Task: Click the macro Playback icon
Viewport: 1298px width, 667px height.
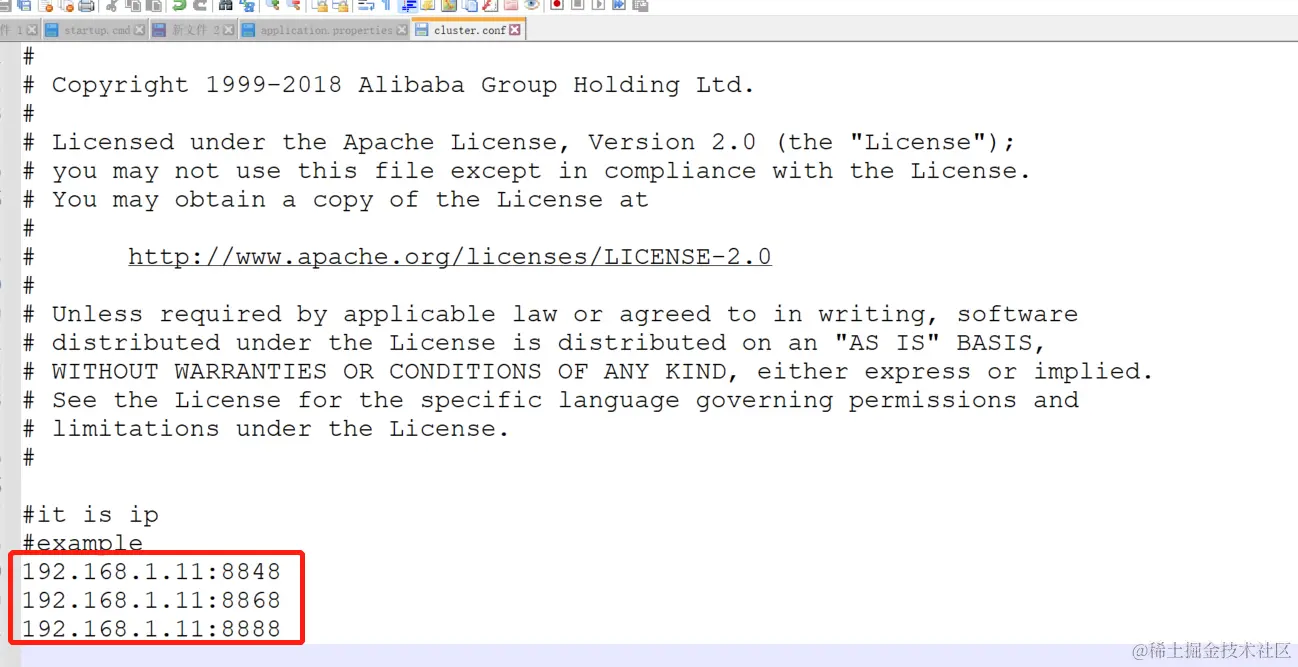Action: coord(598,5)
